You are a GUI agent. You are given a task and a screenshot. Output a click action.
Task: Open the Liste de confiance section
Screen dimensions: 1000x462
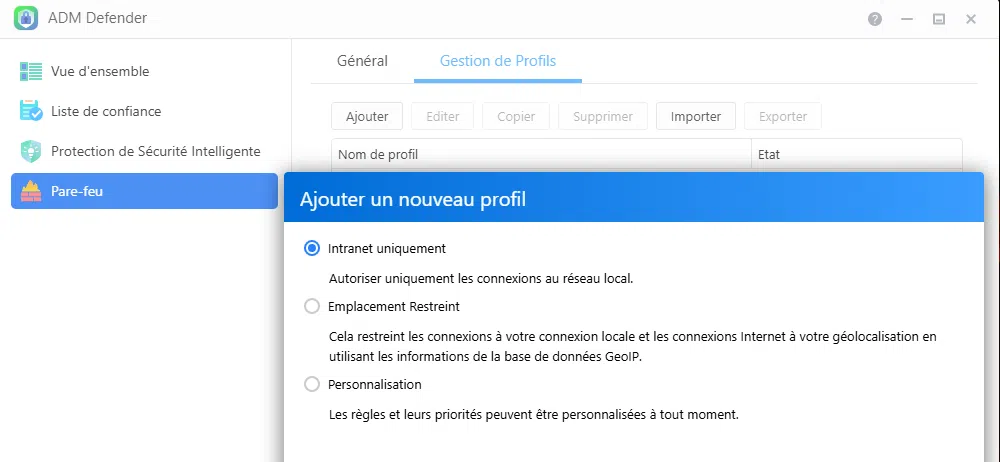click(106, 112)
